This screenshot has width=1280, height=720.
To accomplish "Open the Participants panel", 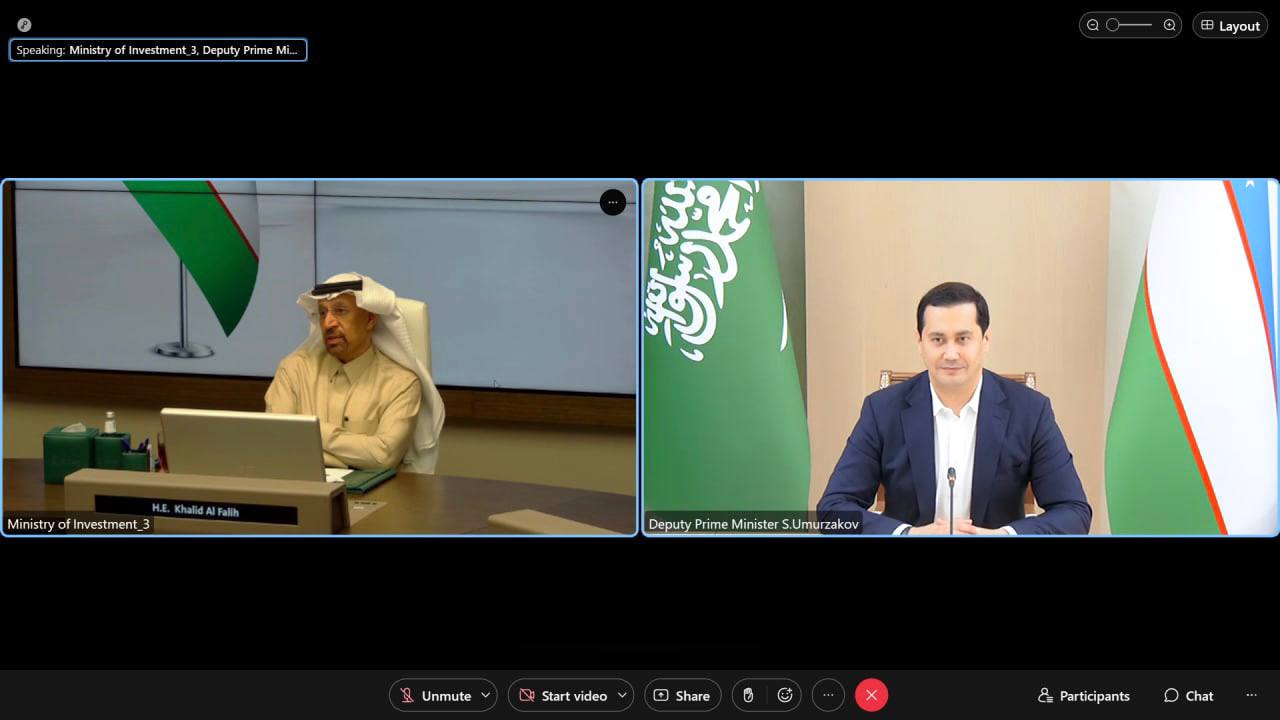I will [1084, 695].
